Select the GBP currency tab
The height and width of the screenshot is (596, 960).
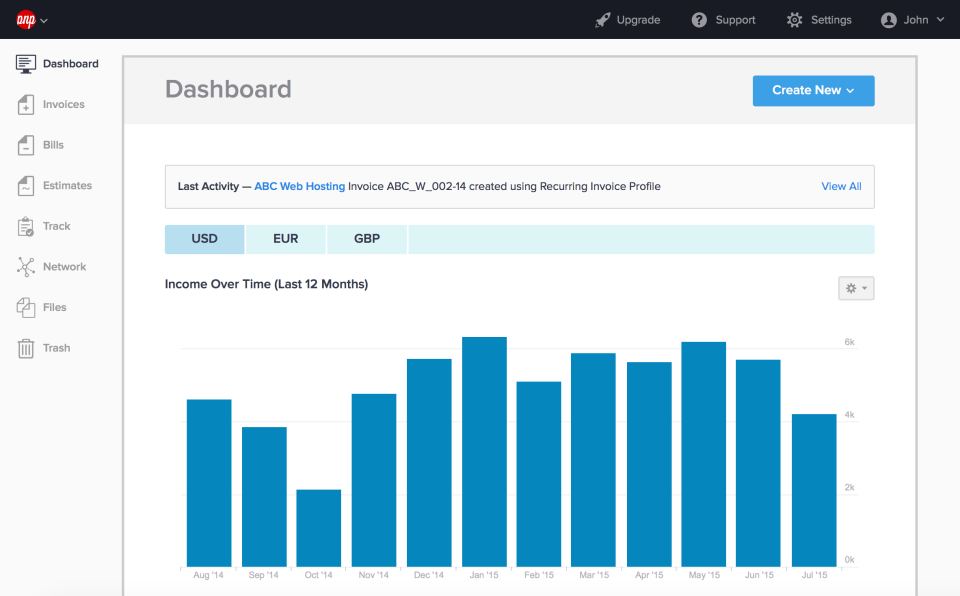pyautogui.click(x=367, y=240)
